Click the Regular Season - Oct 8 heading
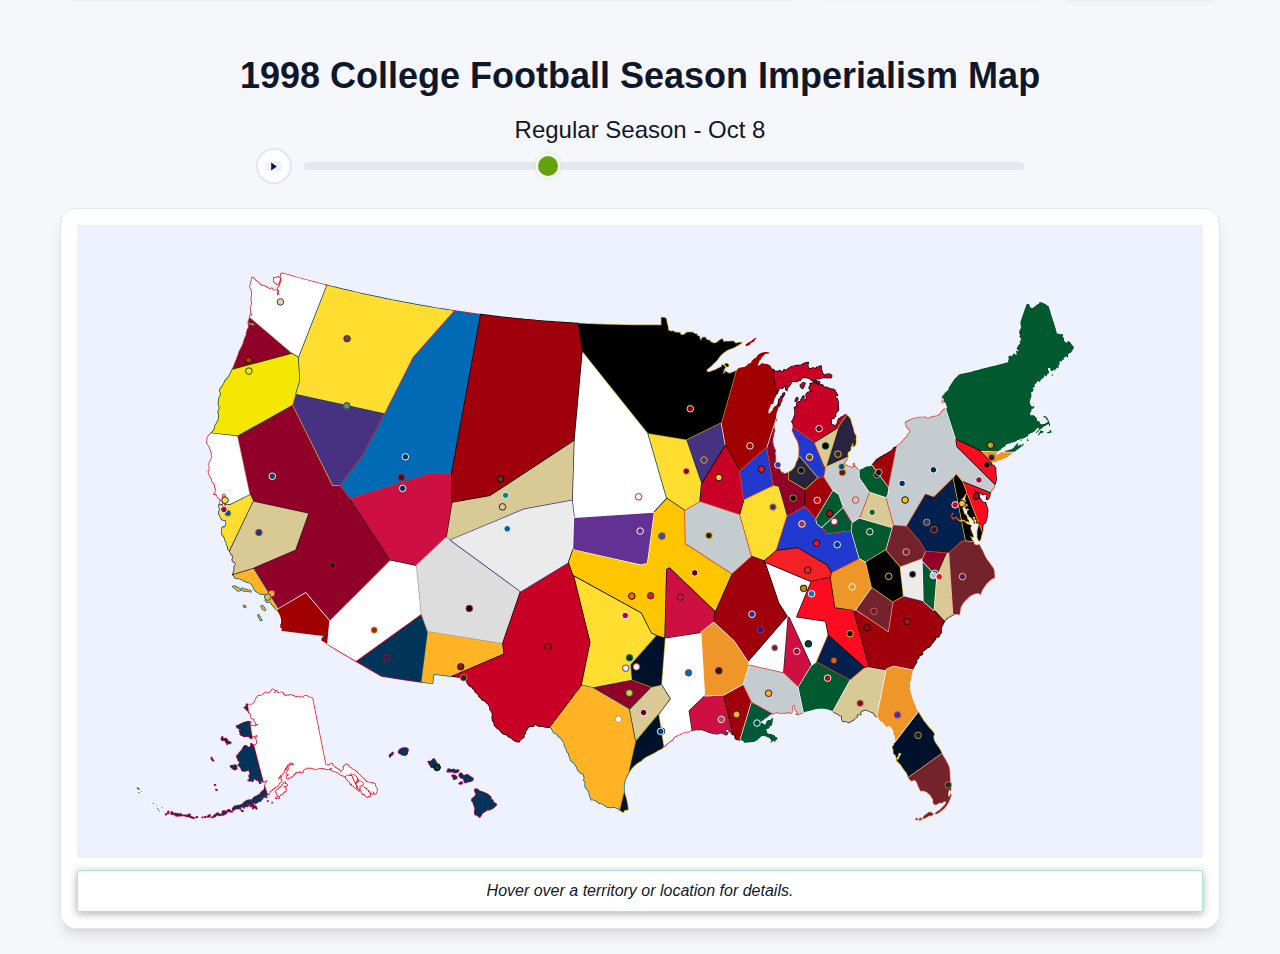This screenshot has width=1280, height=954. coord(640,129)
